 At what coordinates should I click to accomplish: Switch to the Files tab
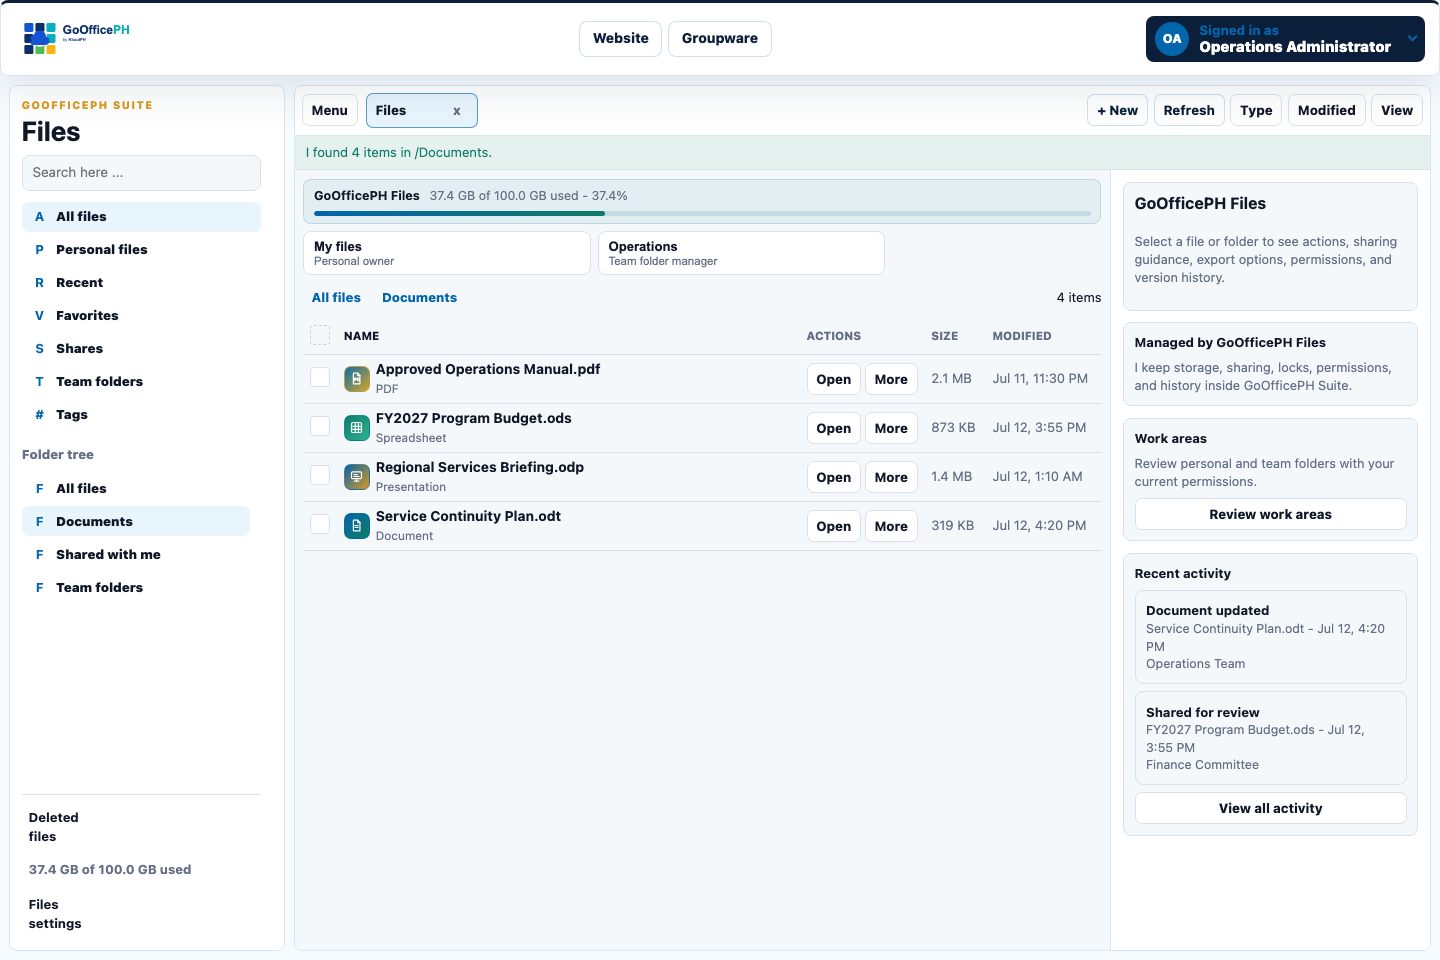tap(421, 110)
